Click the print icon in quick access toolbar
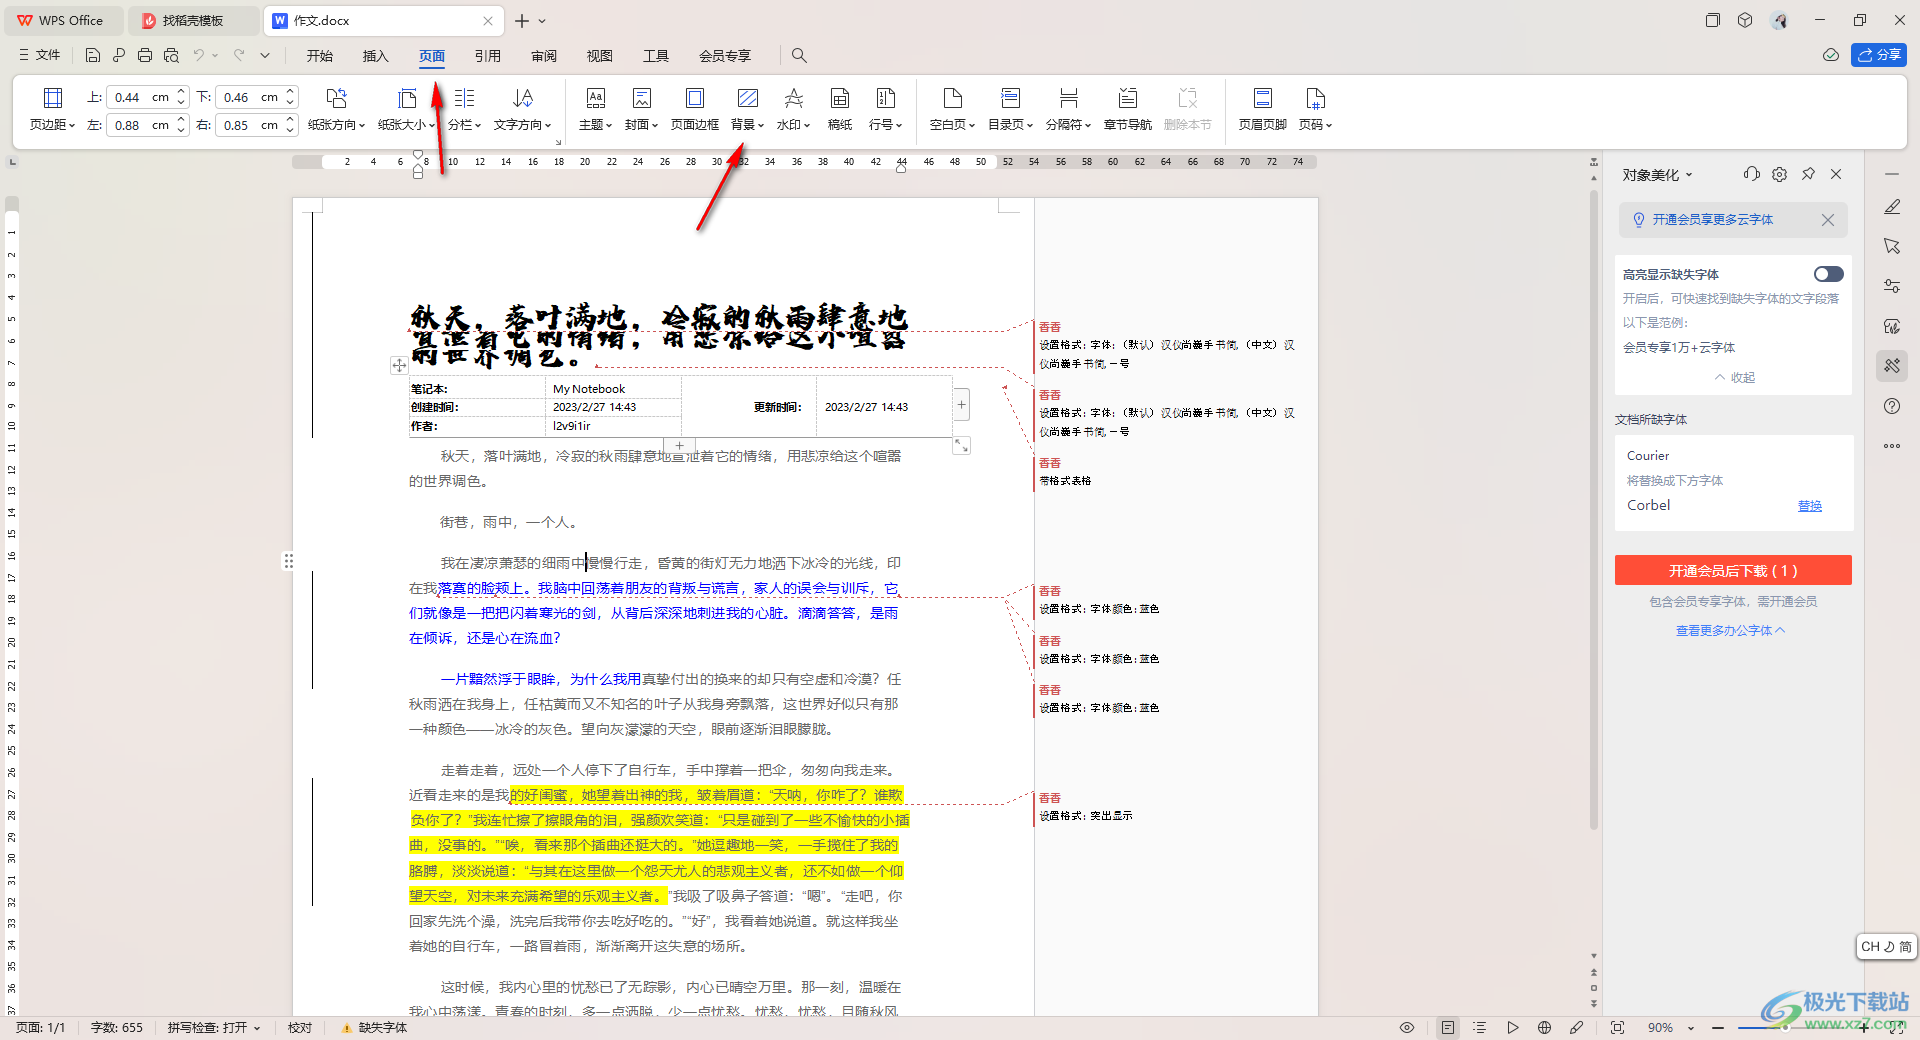 coord(145,56)
